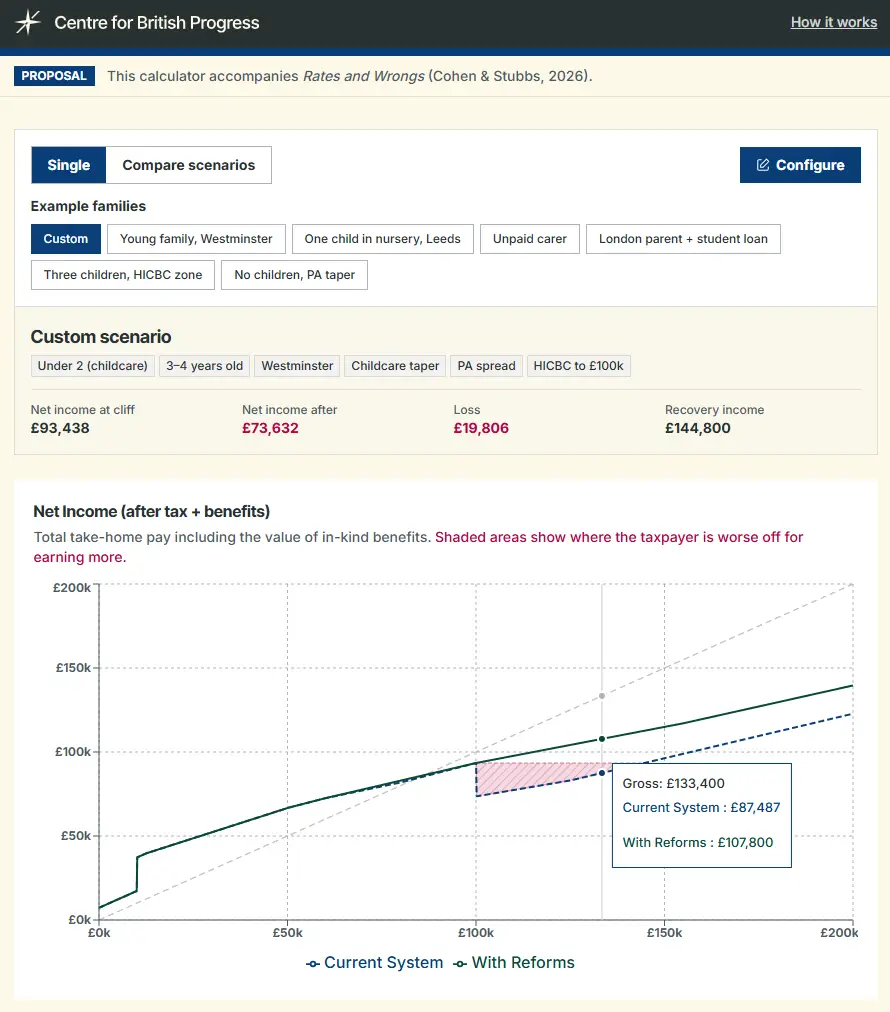Click the PROPOSAL badge
The height and width of the screenshot is (1012, 890).
[x=54, y=76]
